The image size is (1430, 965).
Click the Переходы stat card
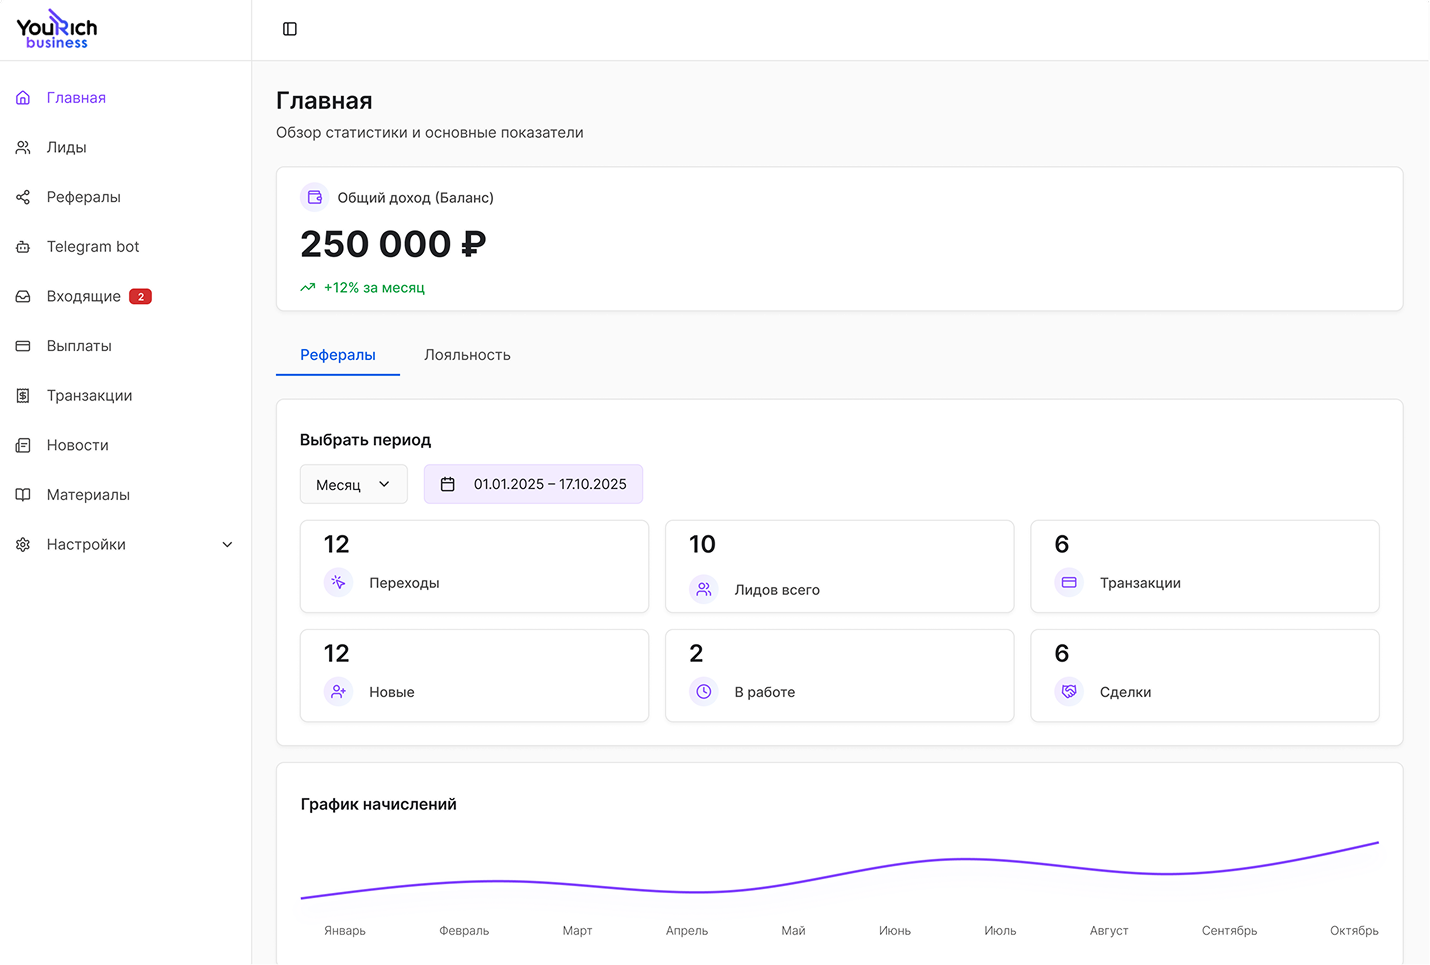(474, 566)
